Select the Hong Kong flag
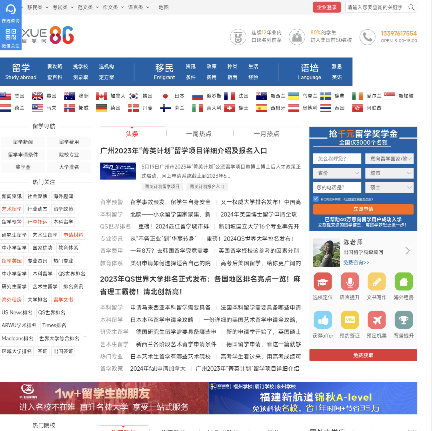 [x=357, y=108]
